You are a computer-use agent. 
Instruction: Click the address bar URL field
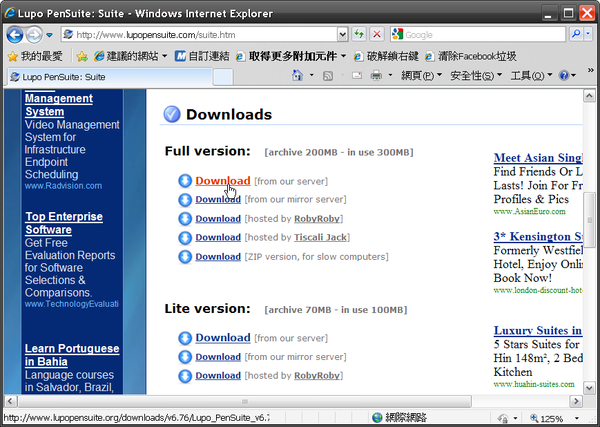pos(199,35)
